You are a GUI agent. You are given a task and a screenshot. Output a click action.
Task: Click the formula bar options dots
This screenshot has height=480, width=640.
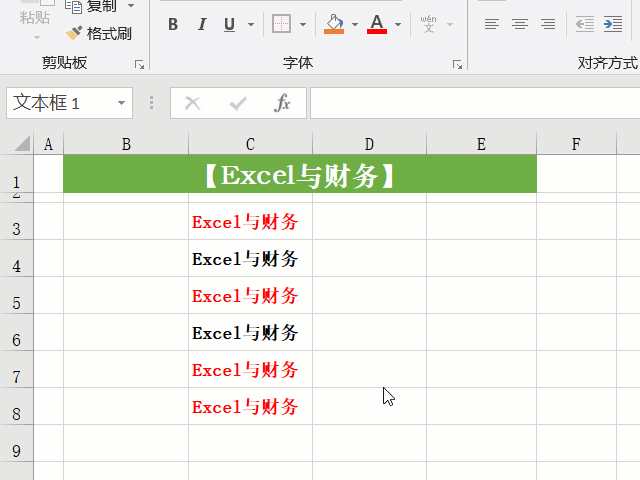coord(151,103)
